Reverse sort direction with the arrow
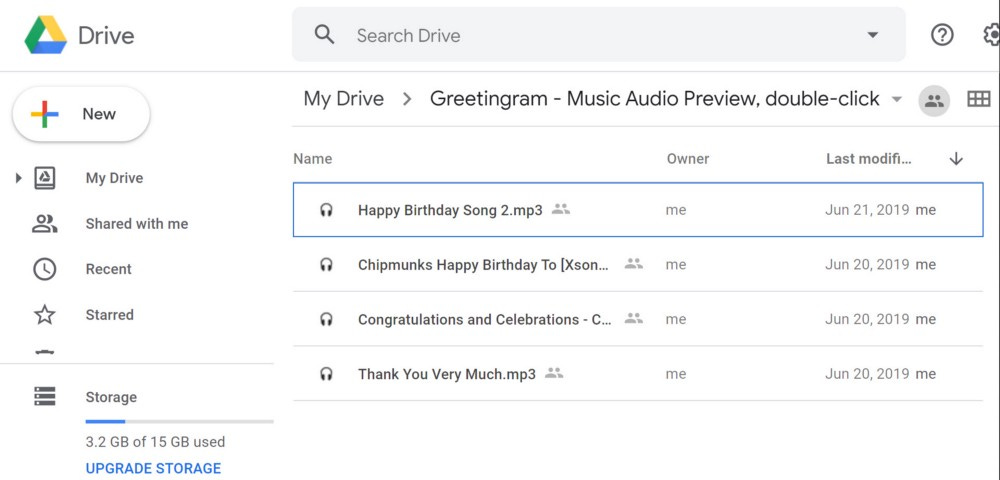Screen dimensions: 1000x480 [955, 159]
